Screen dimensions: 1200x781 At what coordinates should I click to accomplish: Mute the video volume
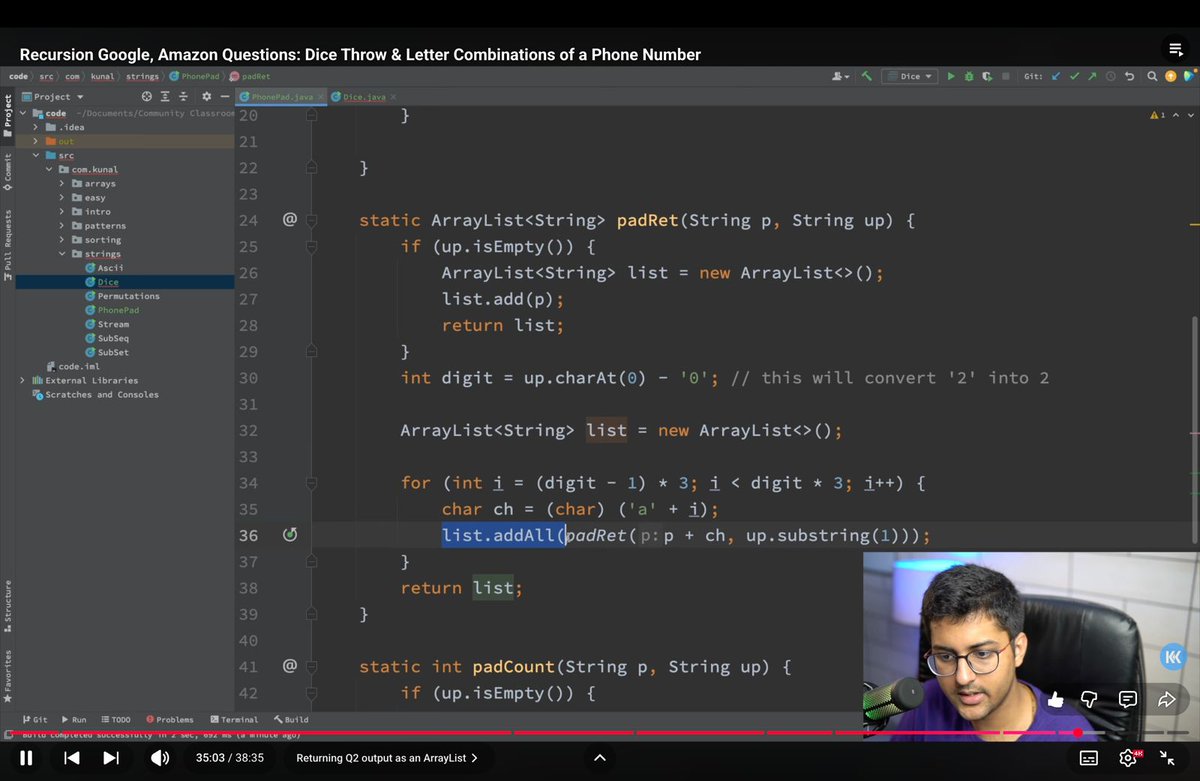159,758
